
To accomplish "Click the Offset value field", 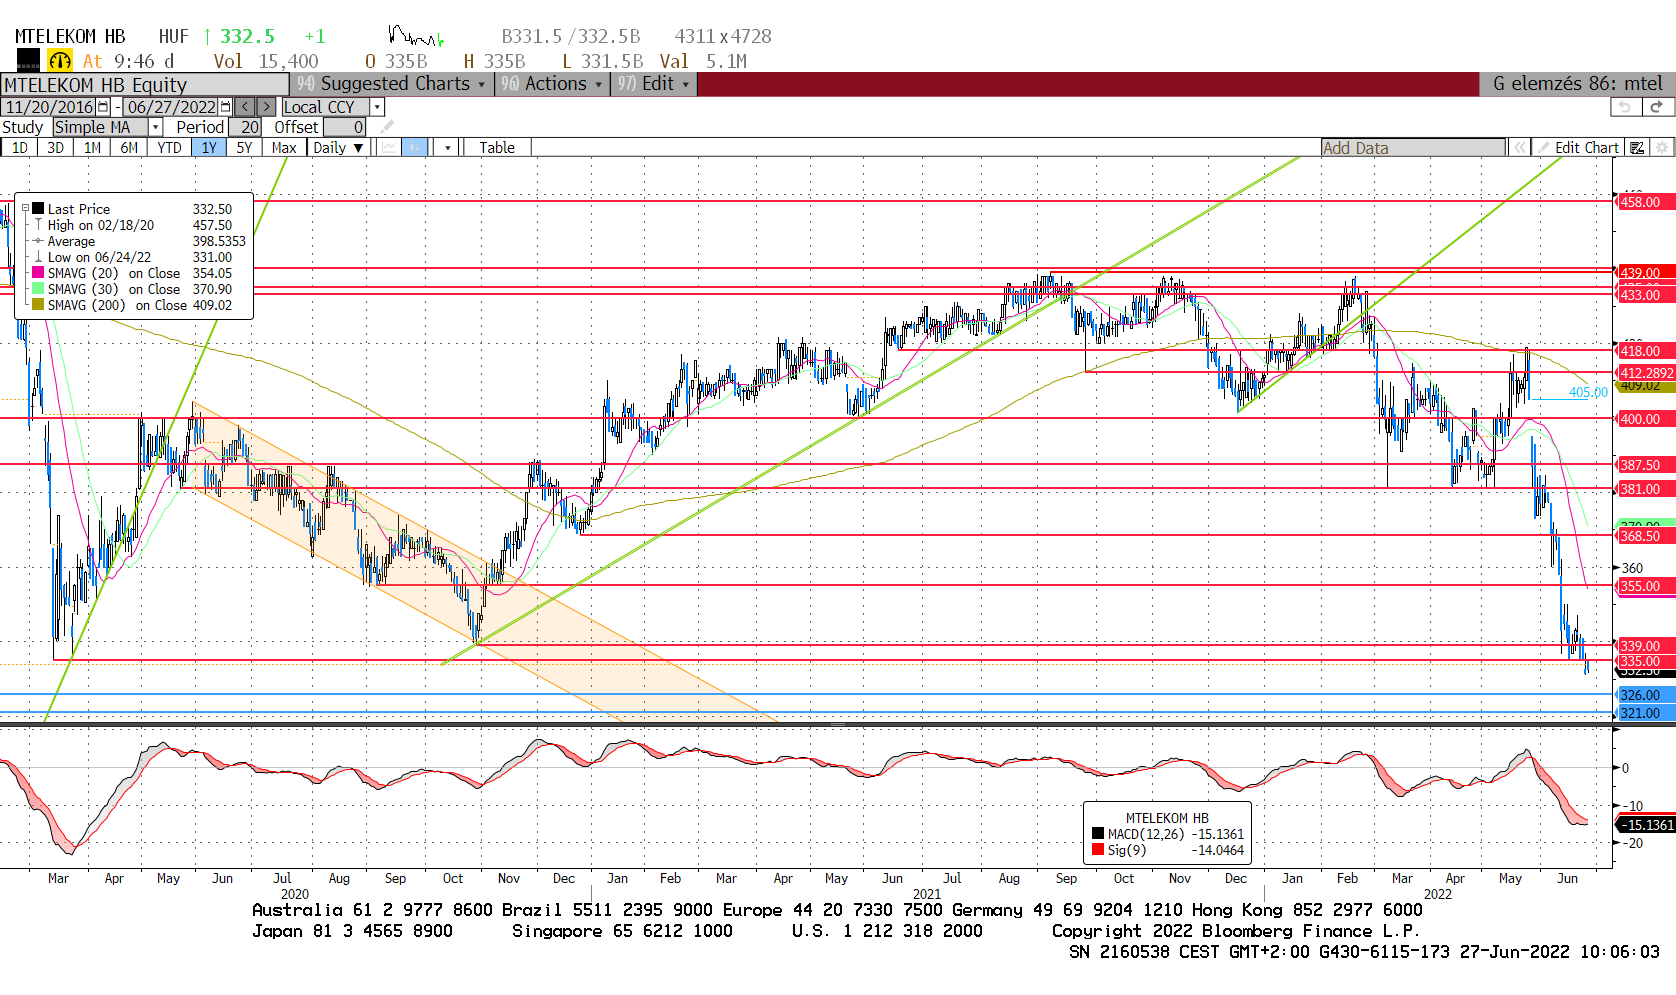I will (345, 127).
